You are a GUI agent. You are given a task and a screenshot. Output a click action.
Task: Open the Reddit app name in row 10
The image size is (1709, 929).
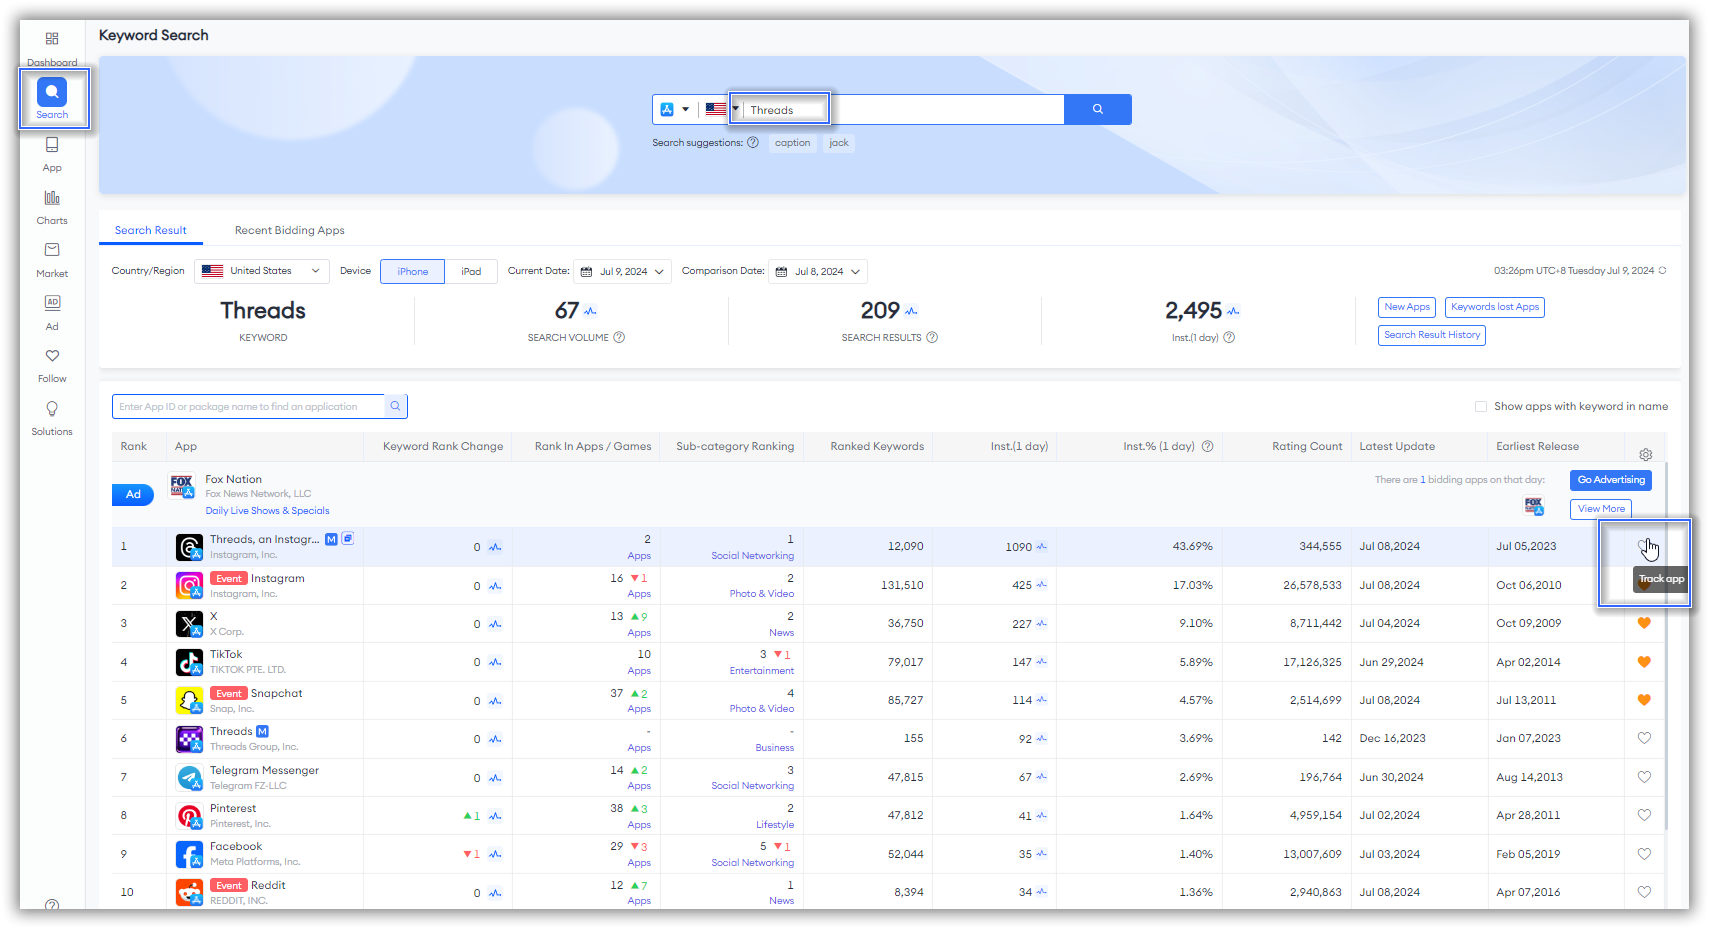[x=268, y=885]
